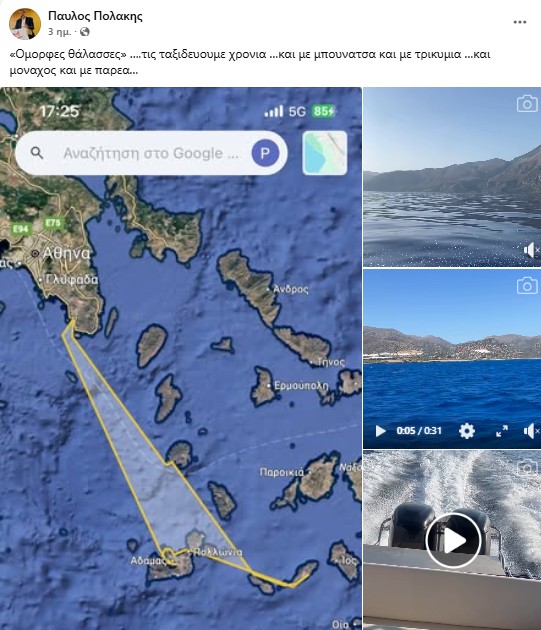Click camera icon on top video thumbnail
Viewport: 541px width, 630px height.
(x=527, y=104)
